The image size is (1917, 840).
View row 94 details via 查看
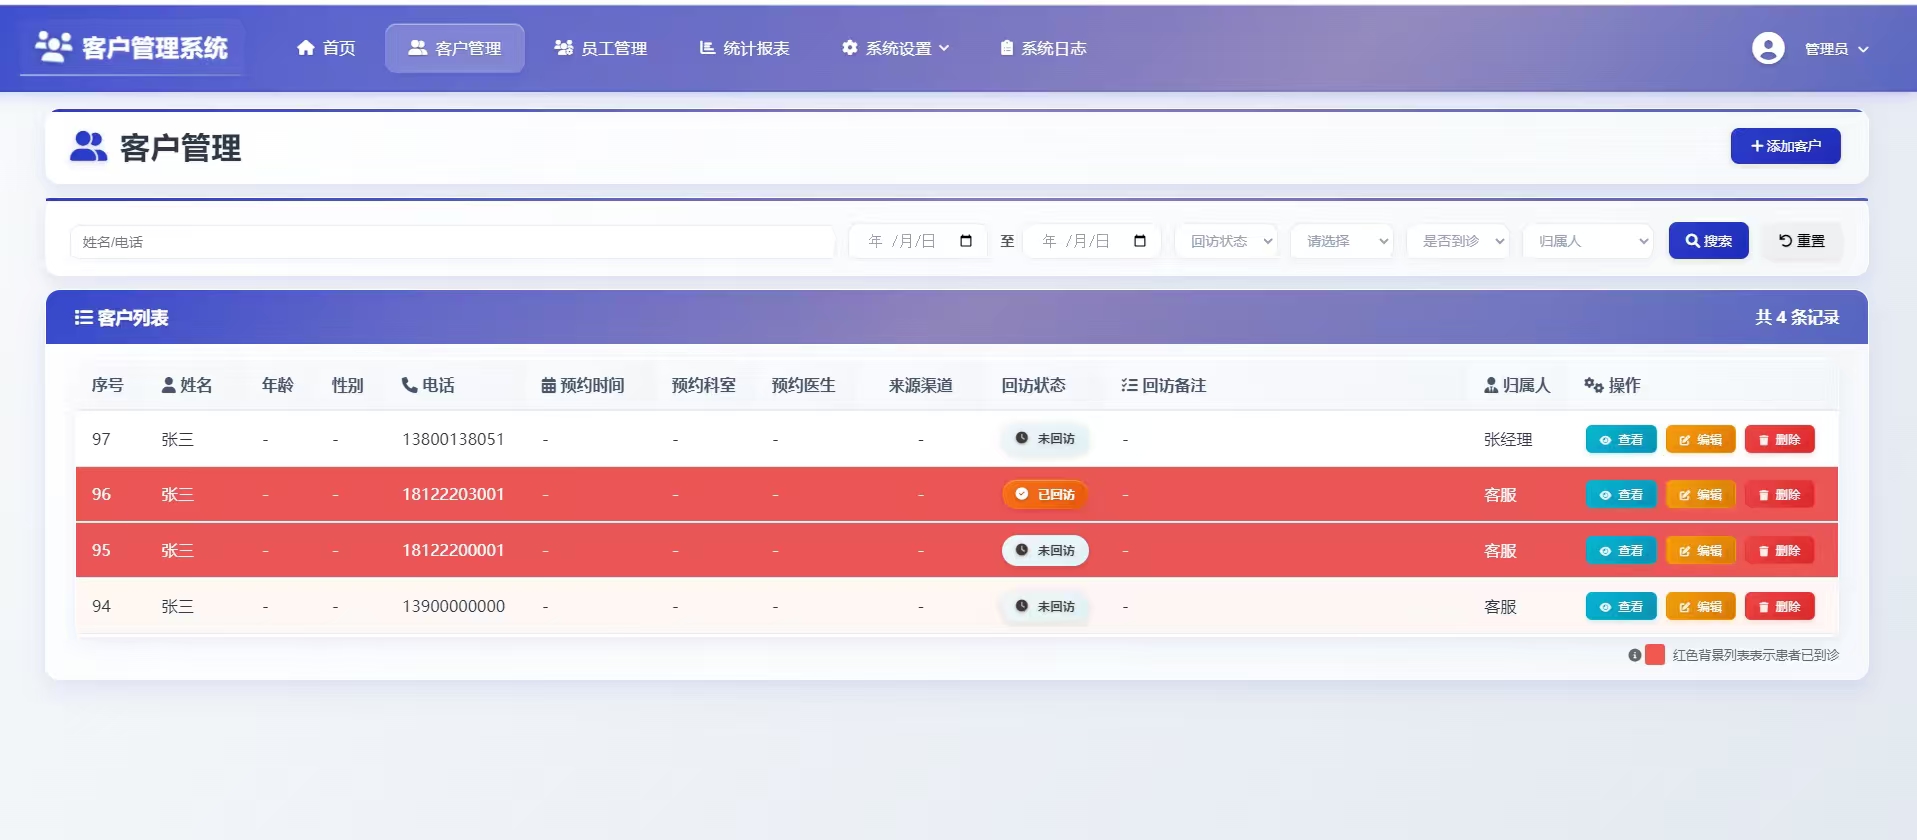click(1621, 607)
